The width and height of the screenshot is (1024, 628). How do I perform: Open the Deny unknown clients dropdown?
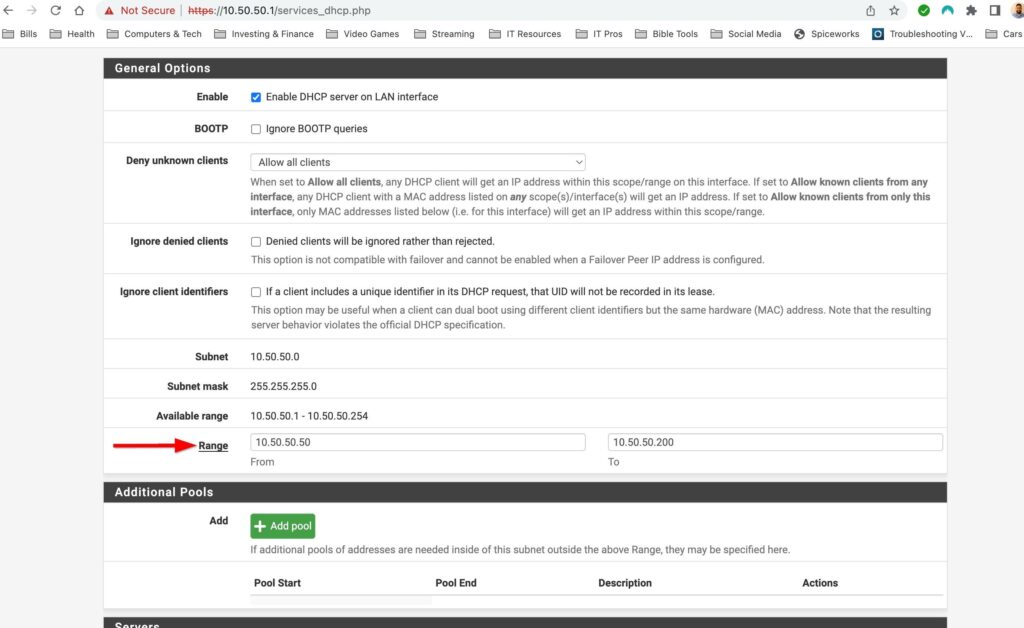tap(418, 162)
